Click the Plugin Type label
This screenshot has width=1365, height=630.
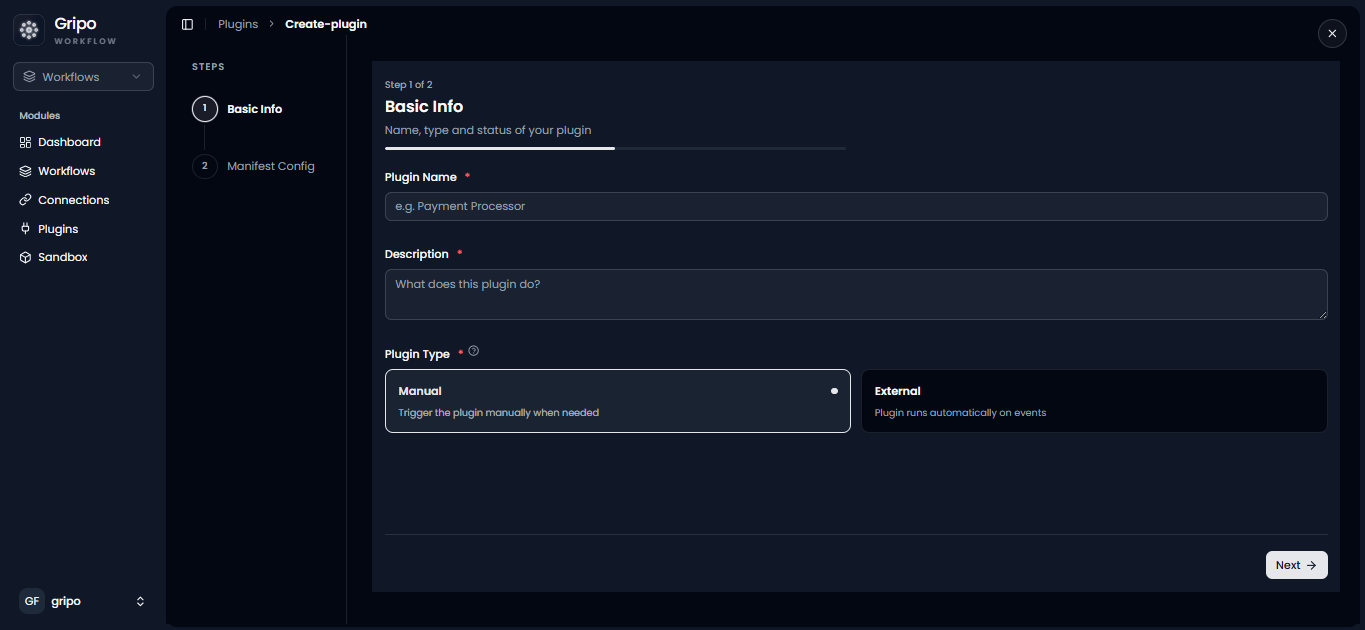[417, 355]
